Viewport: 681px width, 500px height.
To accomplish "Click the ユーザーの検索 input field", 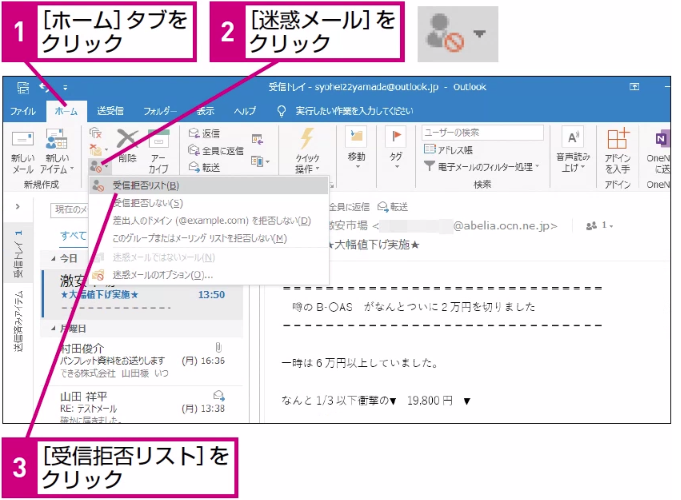I will coord(483,133).
